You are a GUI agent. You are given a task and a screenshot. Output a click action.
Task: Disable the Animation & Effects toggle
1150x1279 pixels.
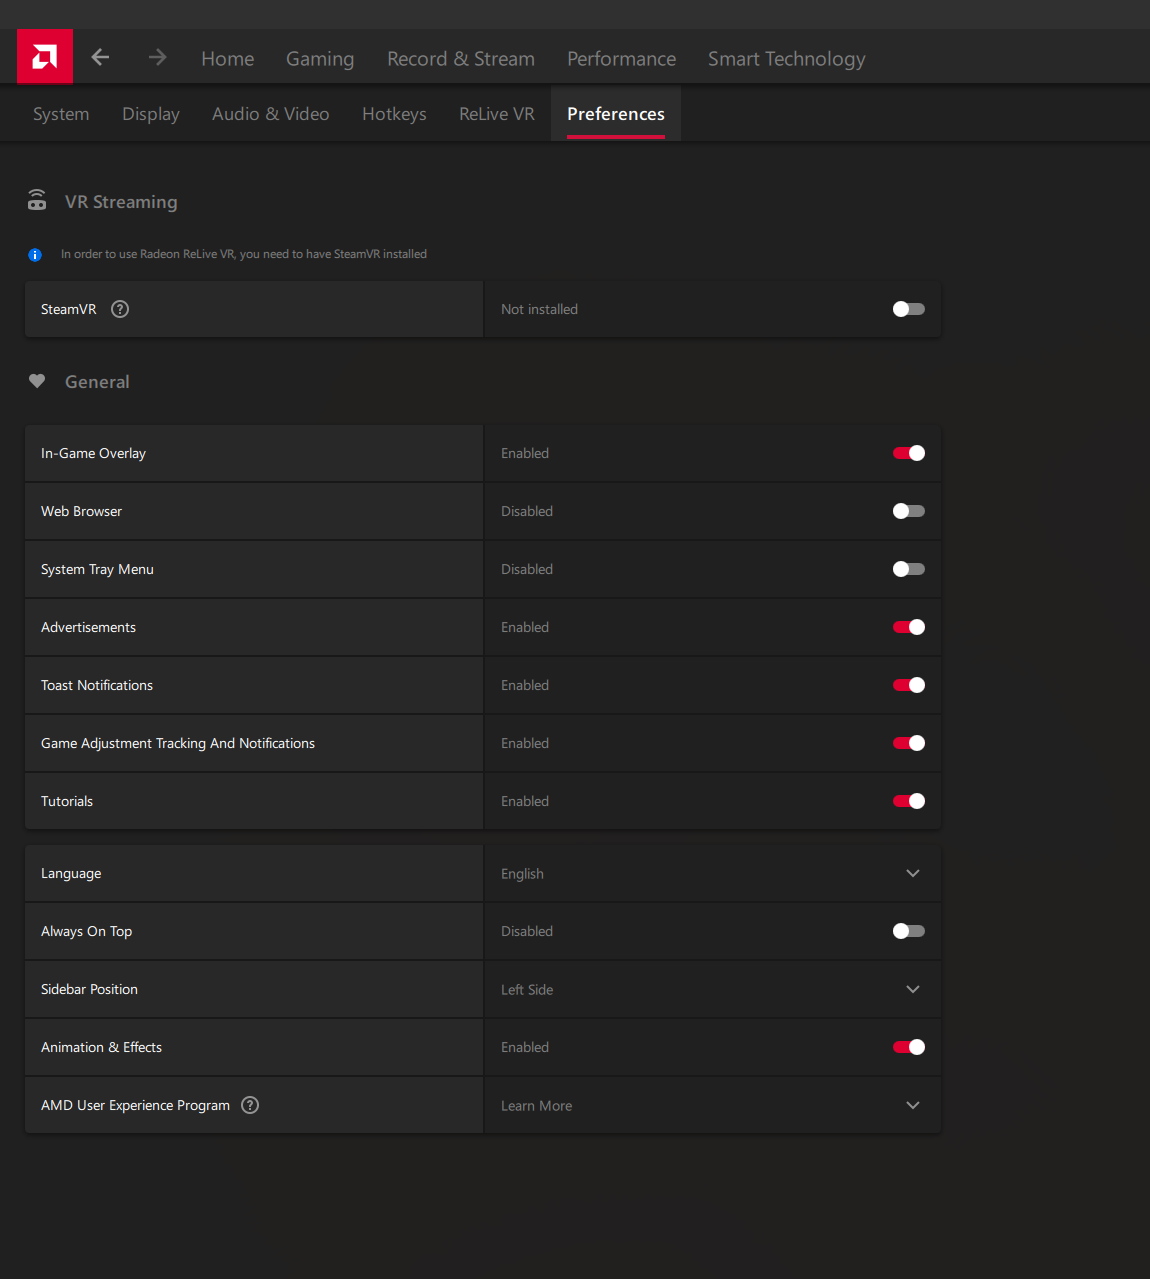point(909,1047)
